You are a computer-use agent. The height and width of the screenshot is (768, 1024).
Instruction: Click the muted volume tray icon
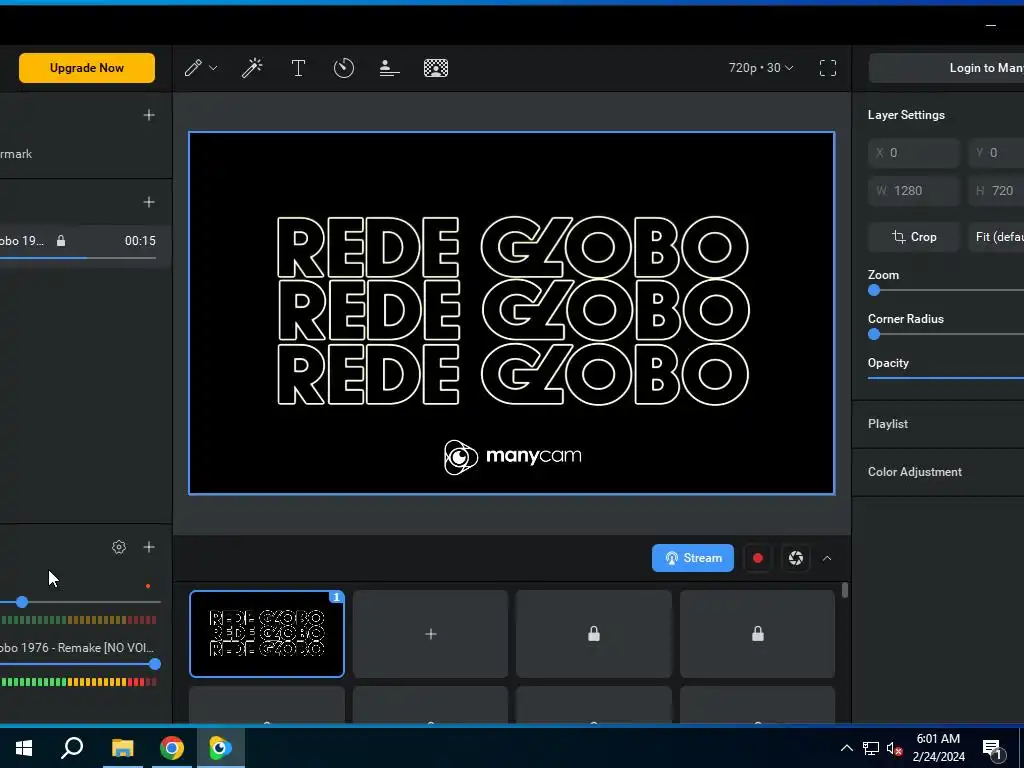tap(894, 749)
